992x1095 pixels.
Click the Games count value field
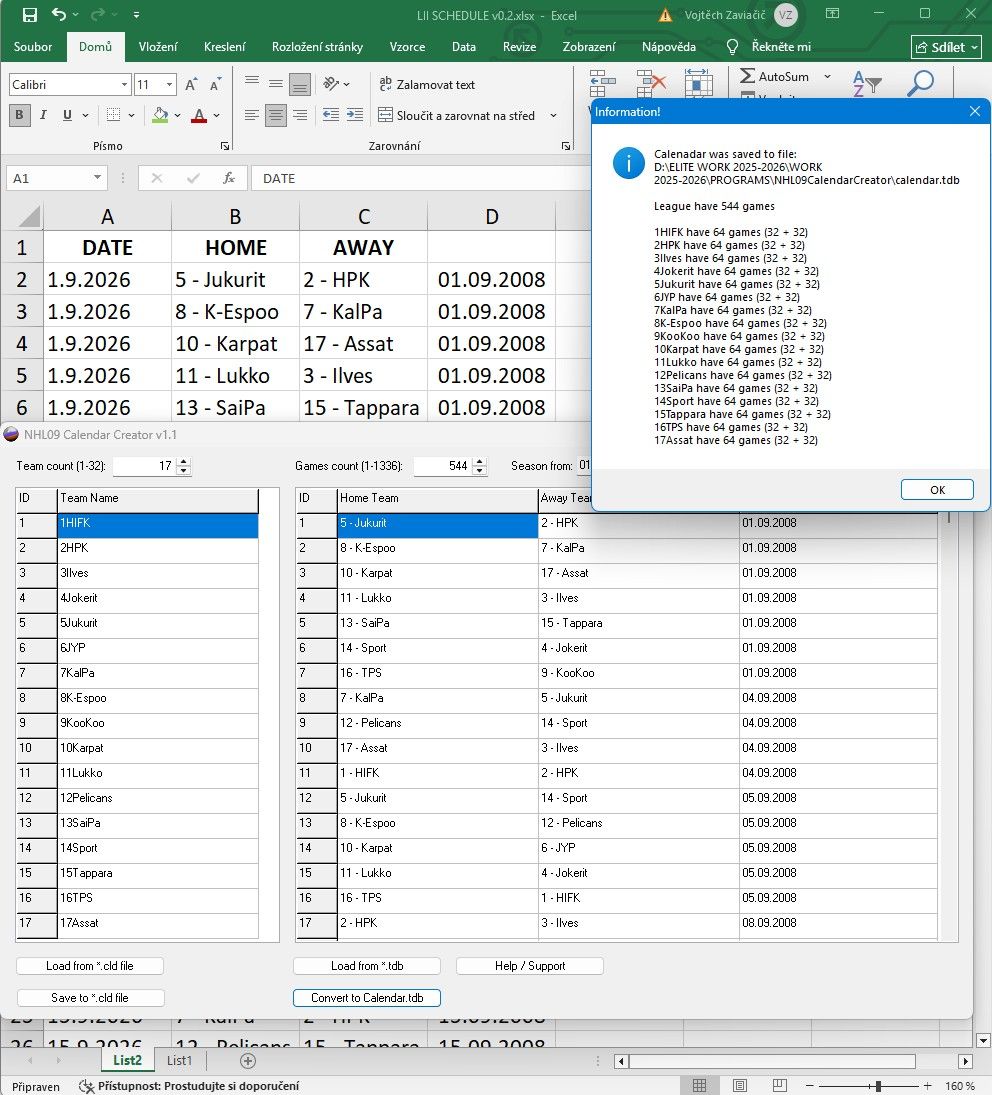coord(443,466)
